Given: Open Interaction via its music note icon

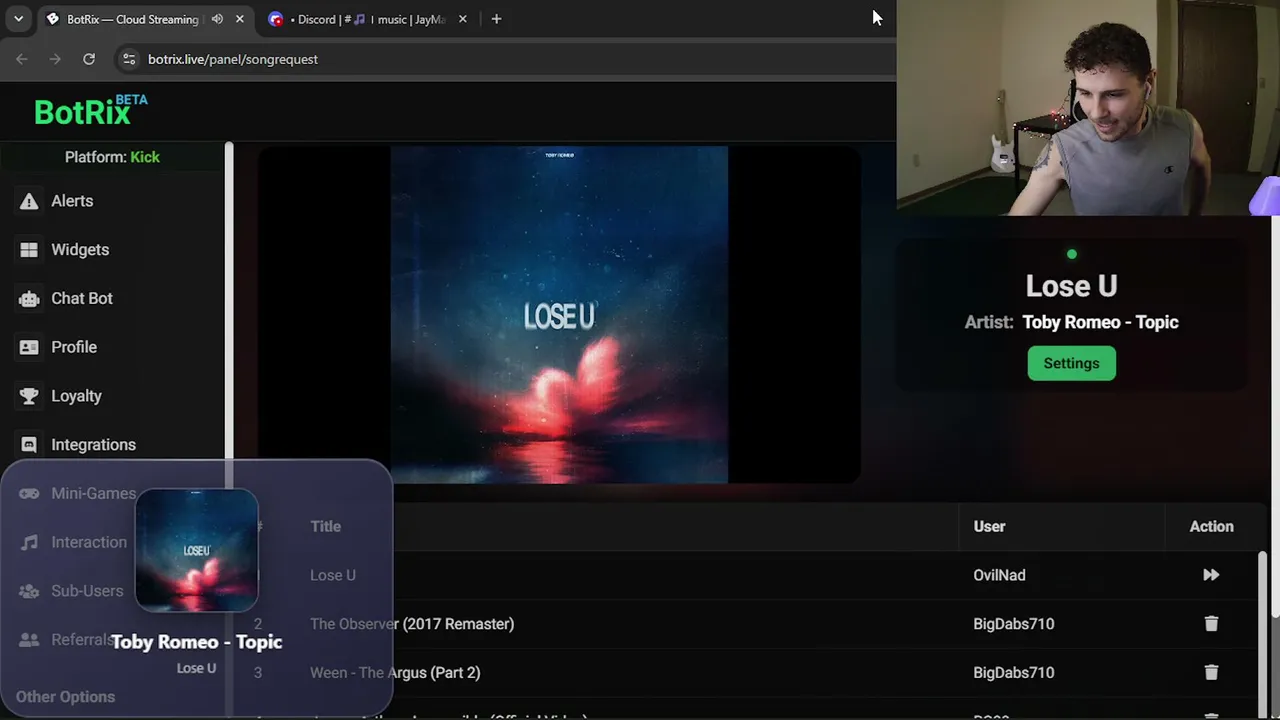Looking at the screenshot, I should [x=29, y=542].
